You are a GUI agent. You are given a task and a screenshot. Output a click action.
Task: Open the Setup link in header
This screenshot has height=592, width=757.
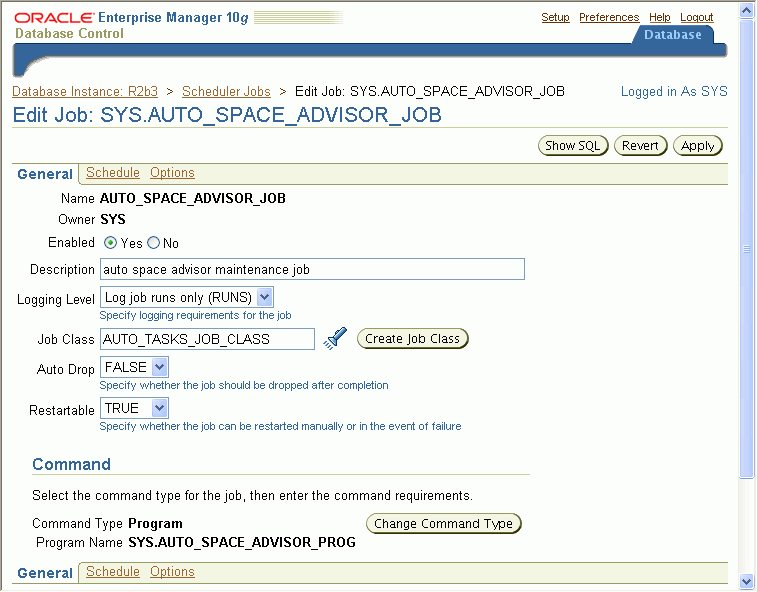555,17
